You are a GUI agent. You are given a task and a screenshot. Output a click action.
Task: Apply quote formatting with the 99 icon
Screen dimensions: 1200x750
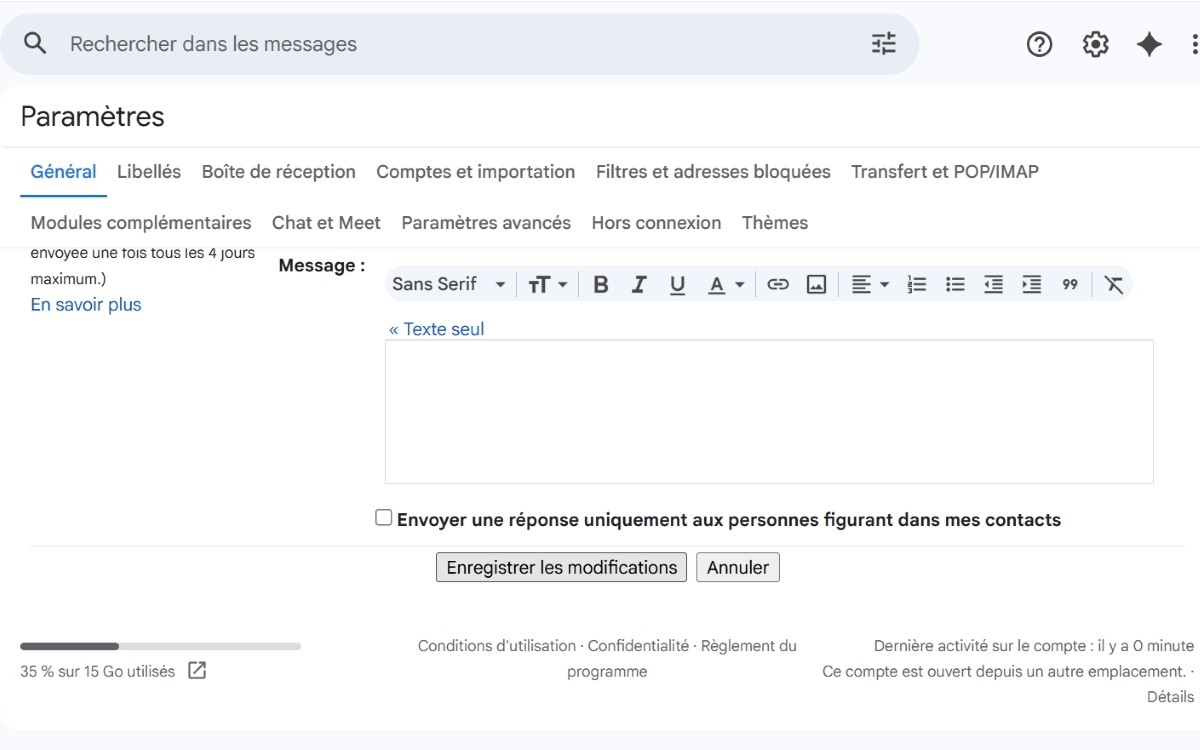(1069, 284)
